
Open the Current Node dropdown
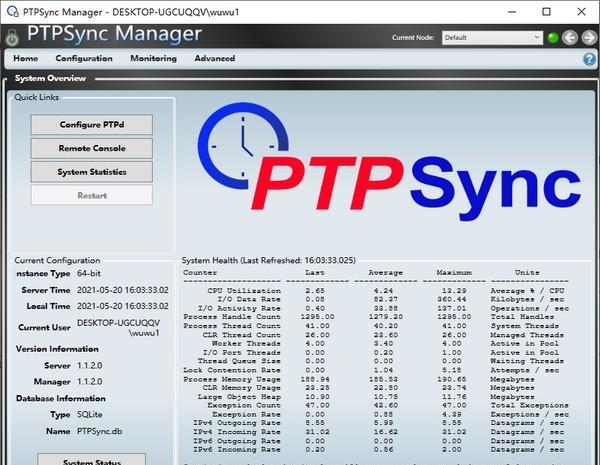[492, 38]
